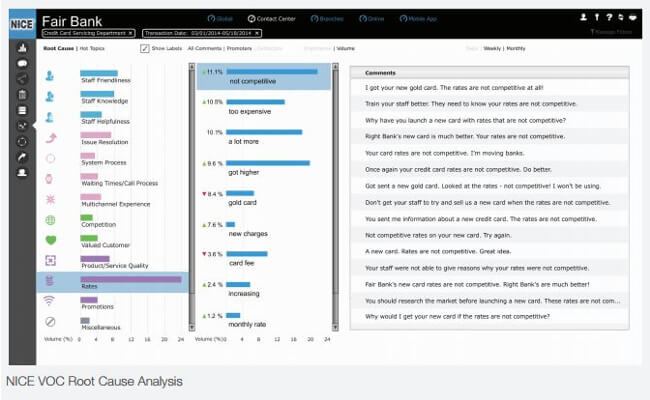This screenshot has width=650, height=400.
Task: Select the scatter-dots analysis icon in left sidebar
Action: (x=22, y=125)
